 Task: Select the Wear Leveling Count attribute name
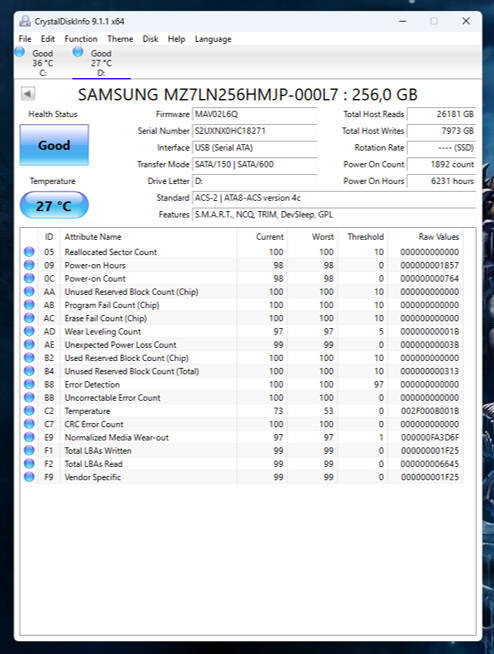click(x=103, y=332)
